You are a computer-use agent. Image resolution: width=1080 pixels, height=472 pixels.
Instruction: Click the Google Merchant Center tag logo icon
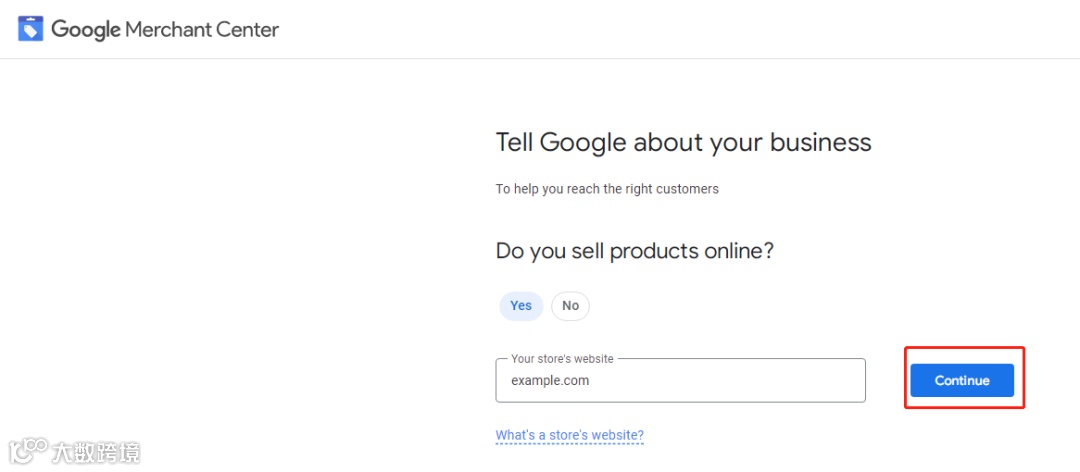31,29
